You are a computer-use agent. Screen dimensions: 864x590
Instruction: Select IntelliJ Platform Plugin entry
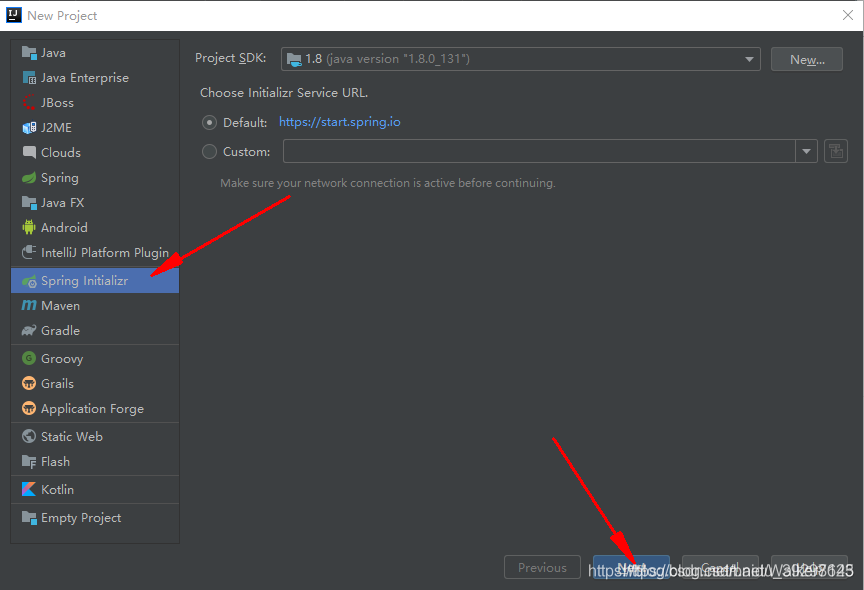click(x=95, y=252)
